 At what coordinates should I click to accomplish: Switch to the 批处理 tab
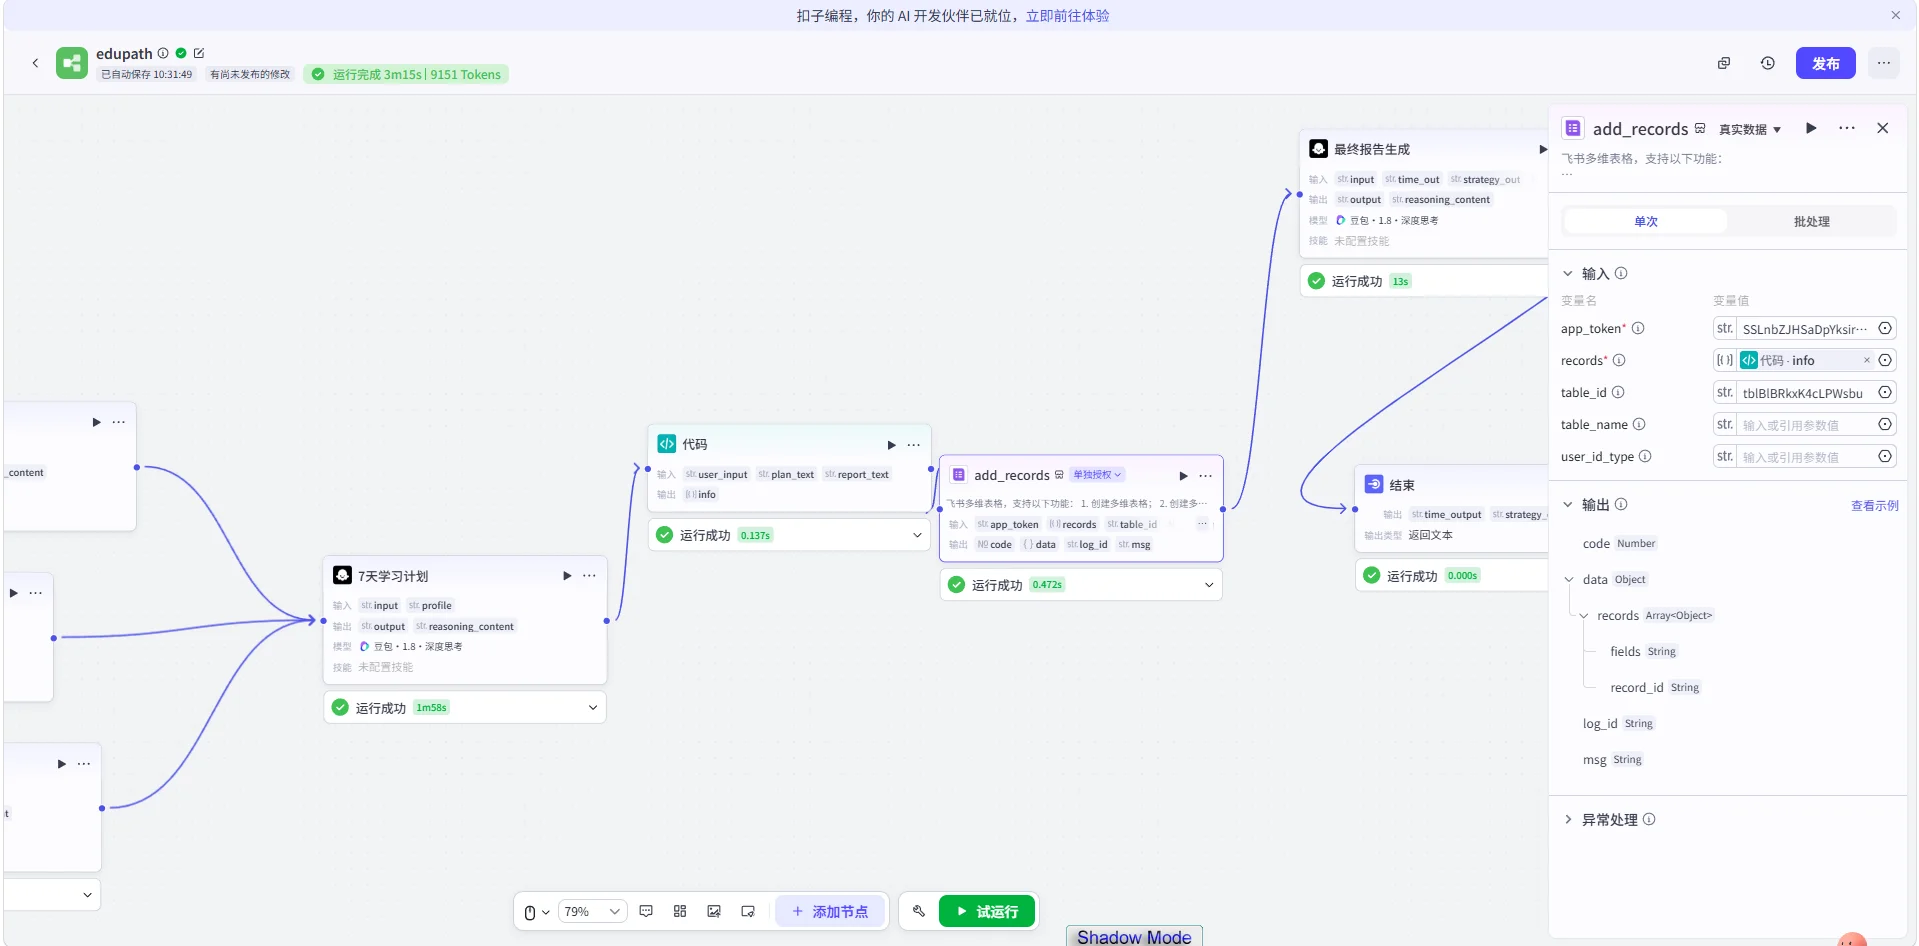tap(1811, 221)
